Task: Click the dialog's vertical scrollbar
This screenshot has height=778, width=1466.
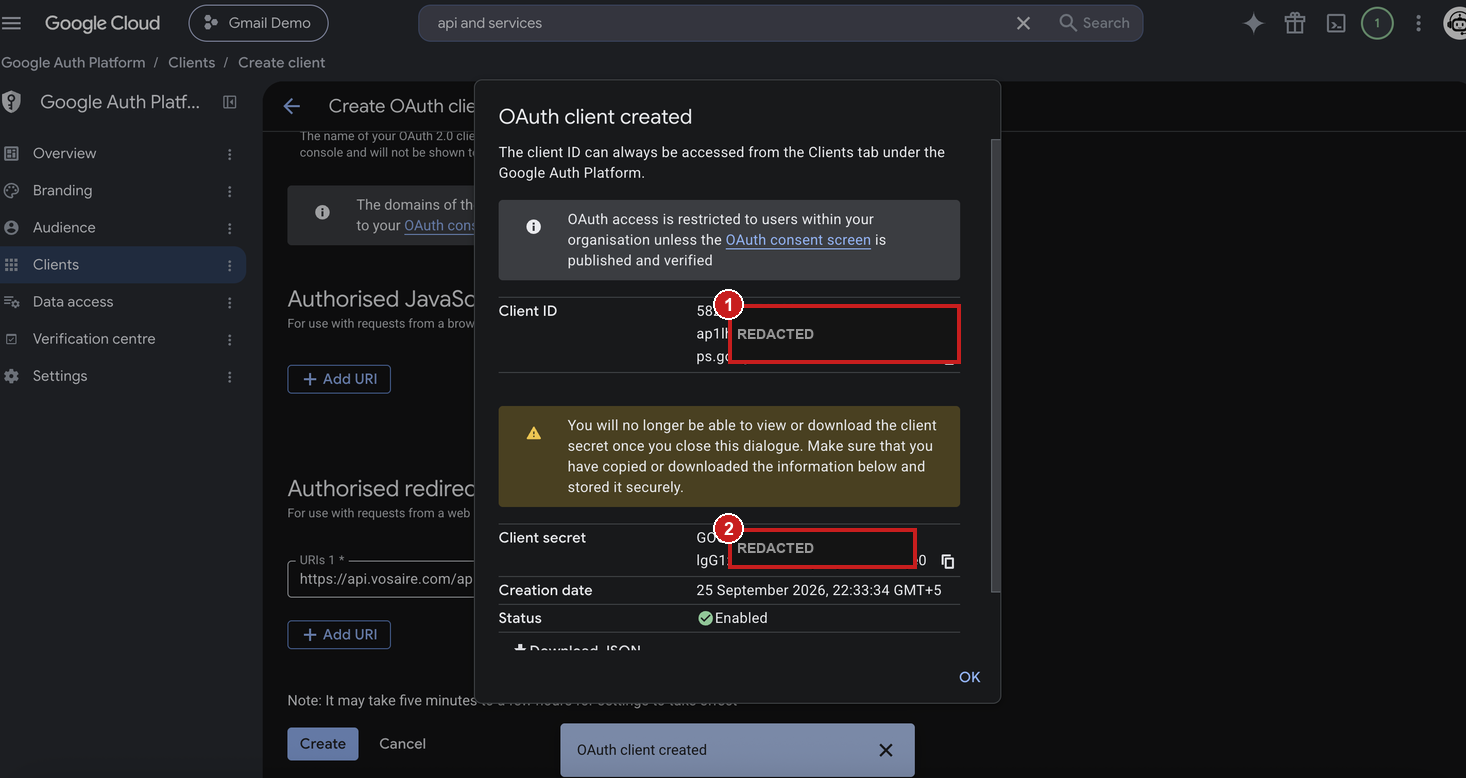Action: 994,365
